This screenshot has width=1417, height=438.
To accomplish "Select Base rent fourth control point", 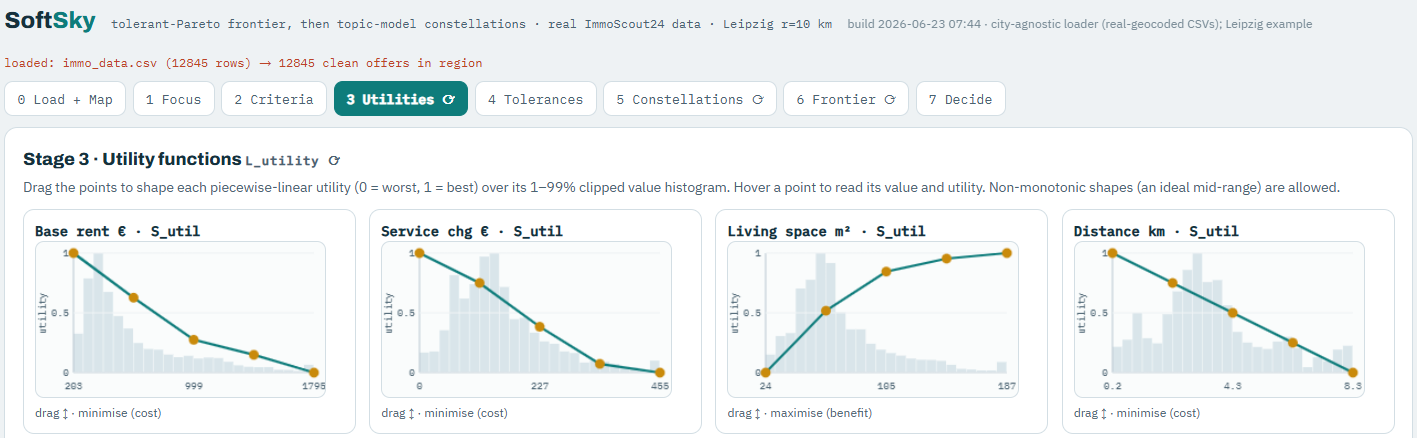I will coord(254,355).
